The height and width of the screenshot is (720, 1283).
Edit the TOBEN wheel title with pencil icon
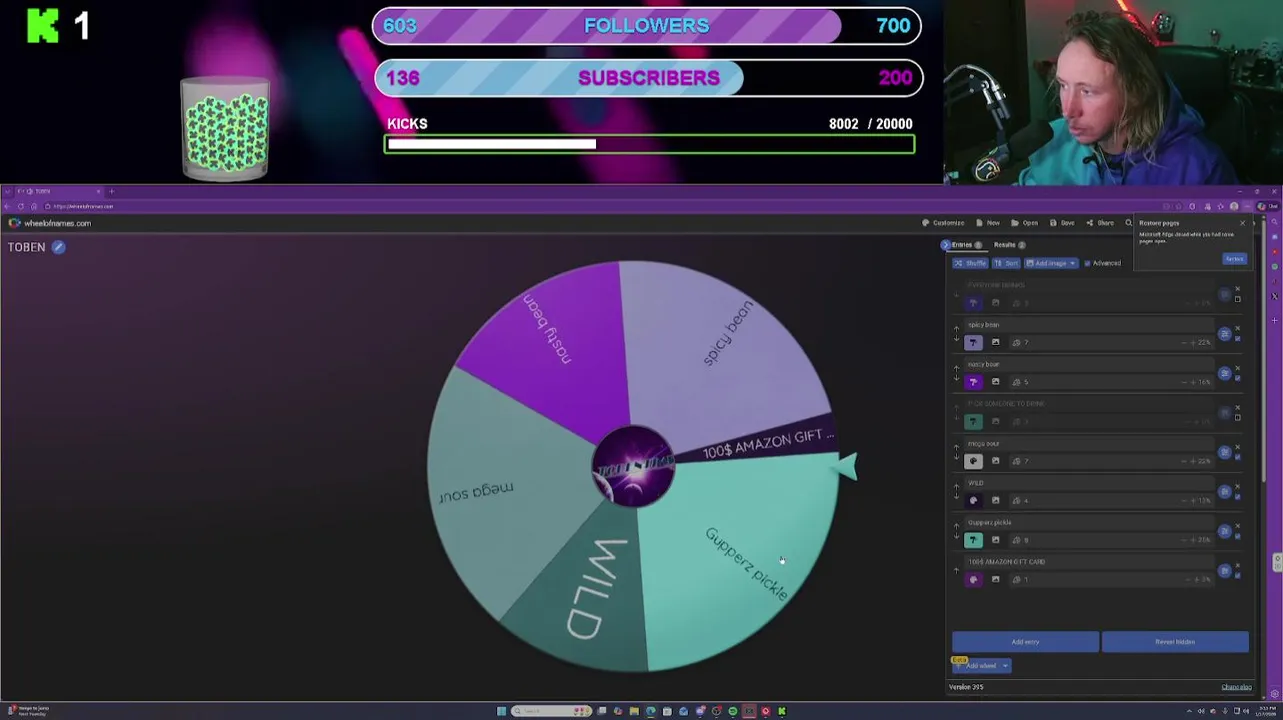click(58, 247)
